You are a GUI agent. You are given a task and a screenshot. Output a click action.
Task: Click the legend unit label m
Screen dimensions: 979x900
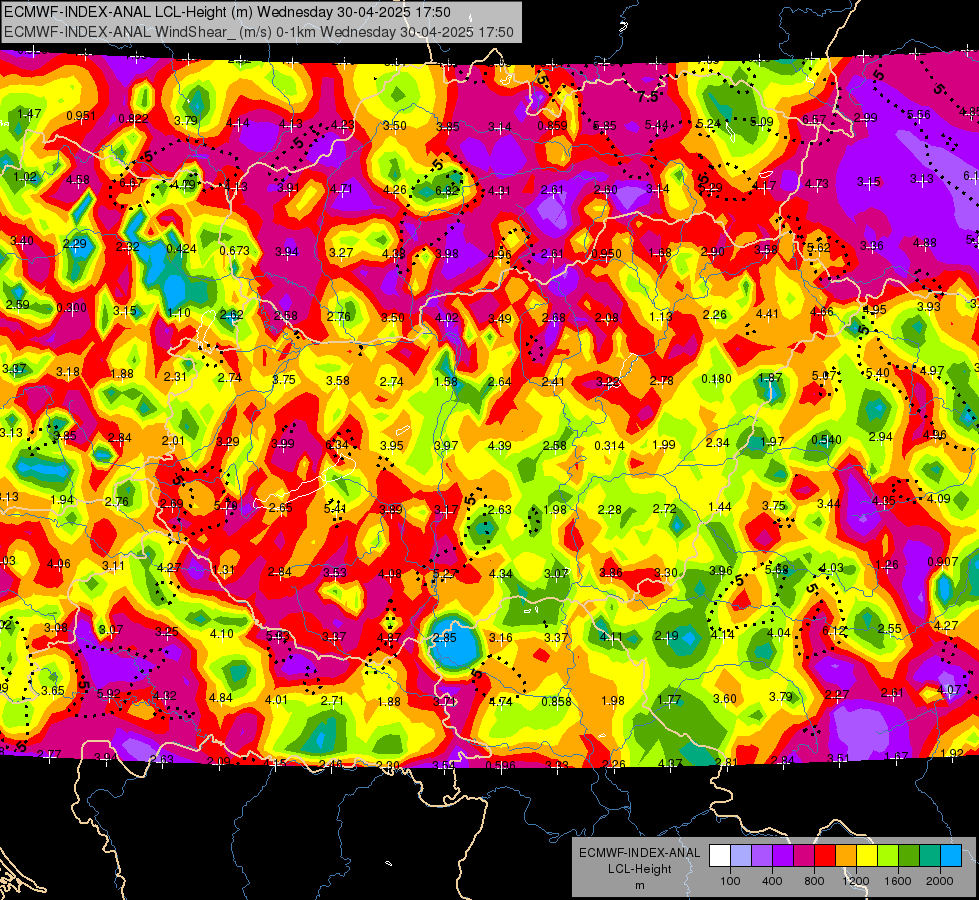[639, 886]
